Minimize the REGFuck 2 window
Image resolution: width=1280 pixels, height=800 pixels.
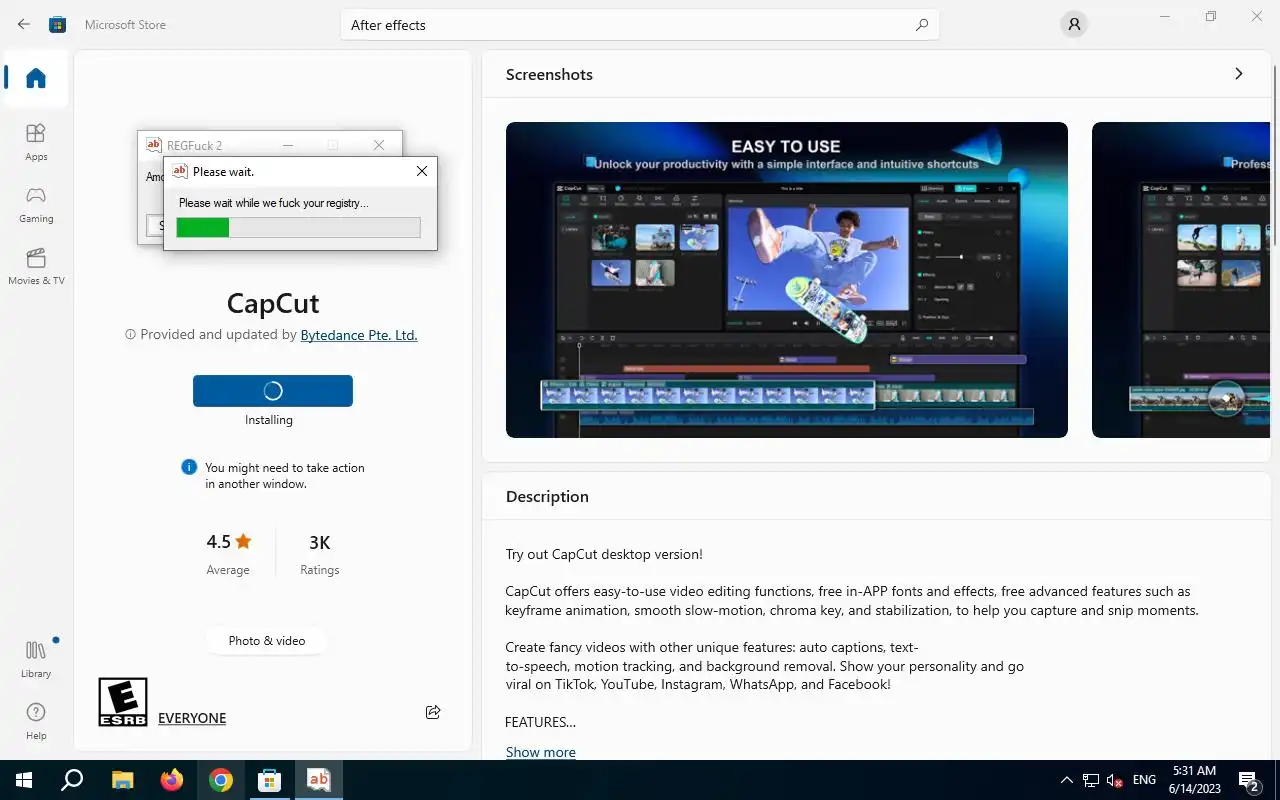click(287, 145)
